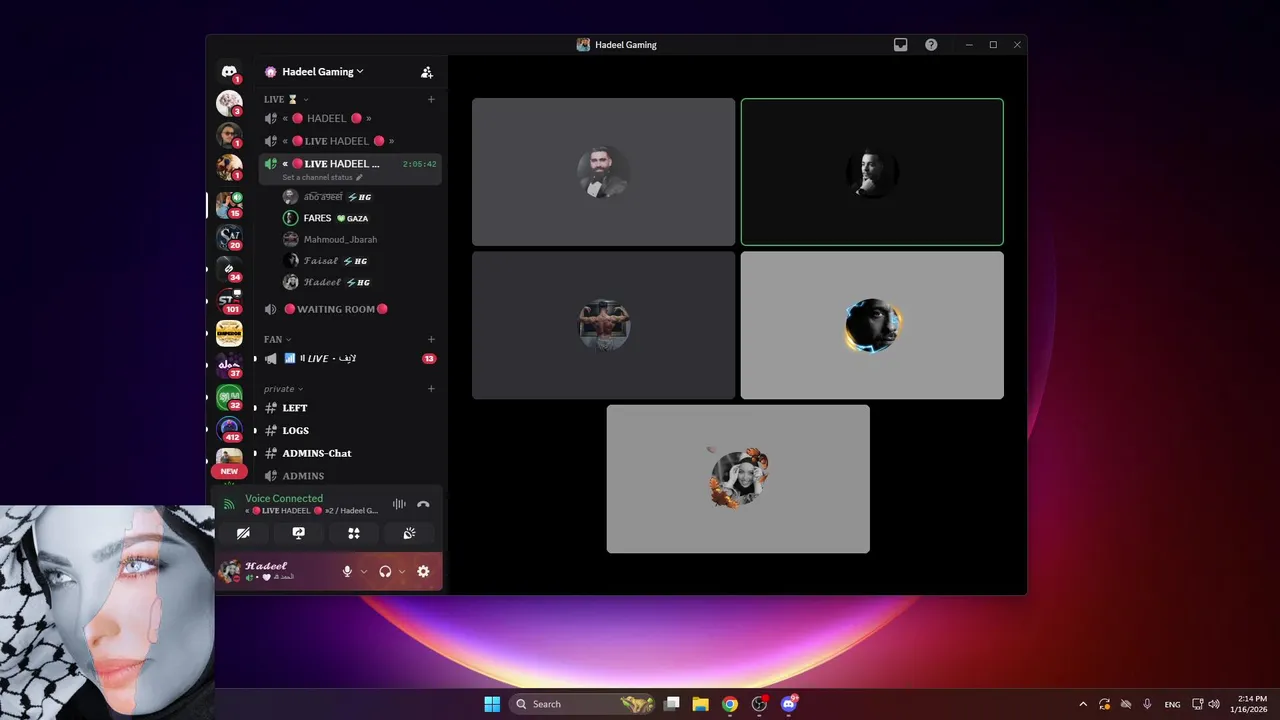The width and height of the screenshot is (1280, 720).
Task: Open the LIVE announcement channel with 13 badge
Action: [x=350, y=358]
